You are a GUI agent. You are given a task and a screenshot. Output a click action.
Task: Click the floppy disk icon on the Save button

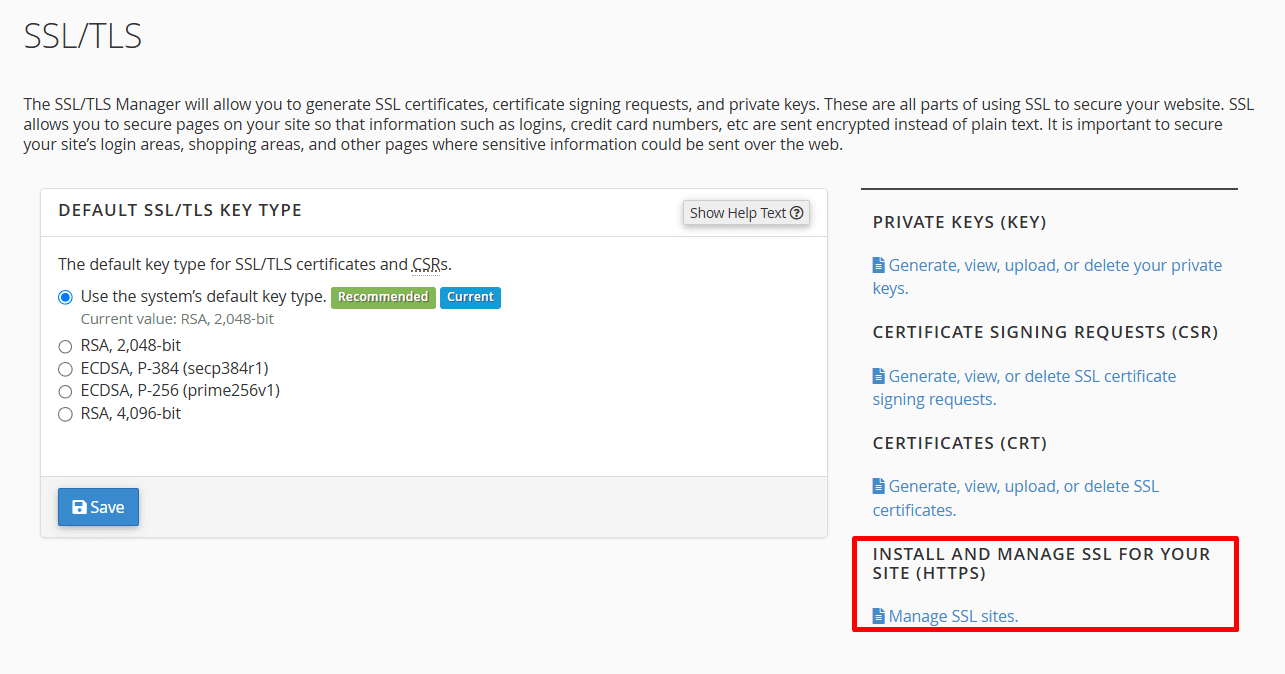(80, 507)
